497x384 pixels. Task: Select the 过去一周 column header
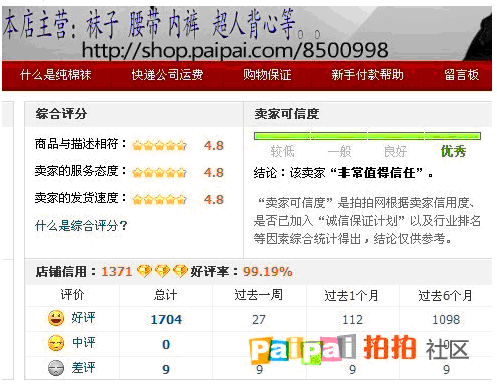[x=259, y=295]
